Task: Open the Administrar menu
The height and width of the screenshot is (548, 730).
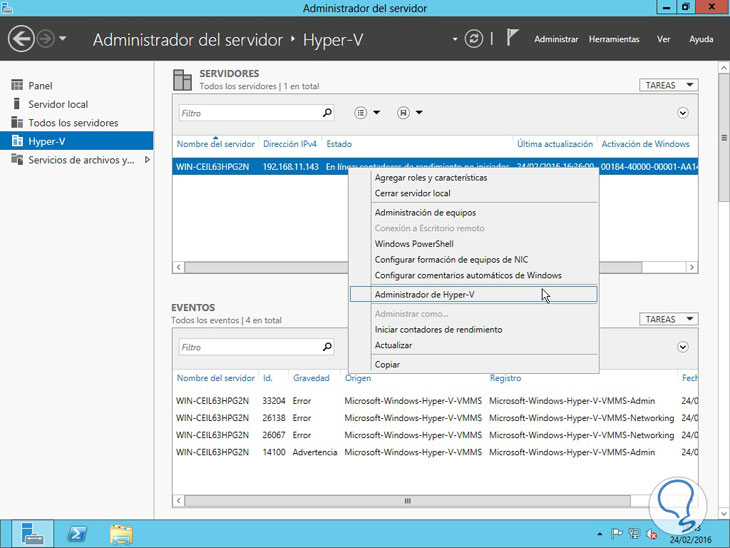Action: pyautogui.click(x=556, y=39)
